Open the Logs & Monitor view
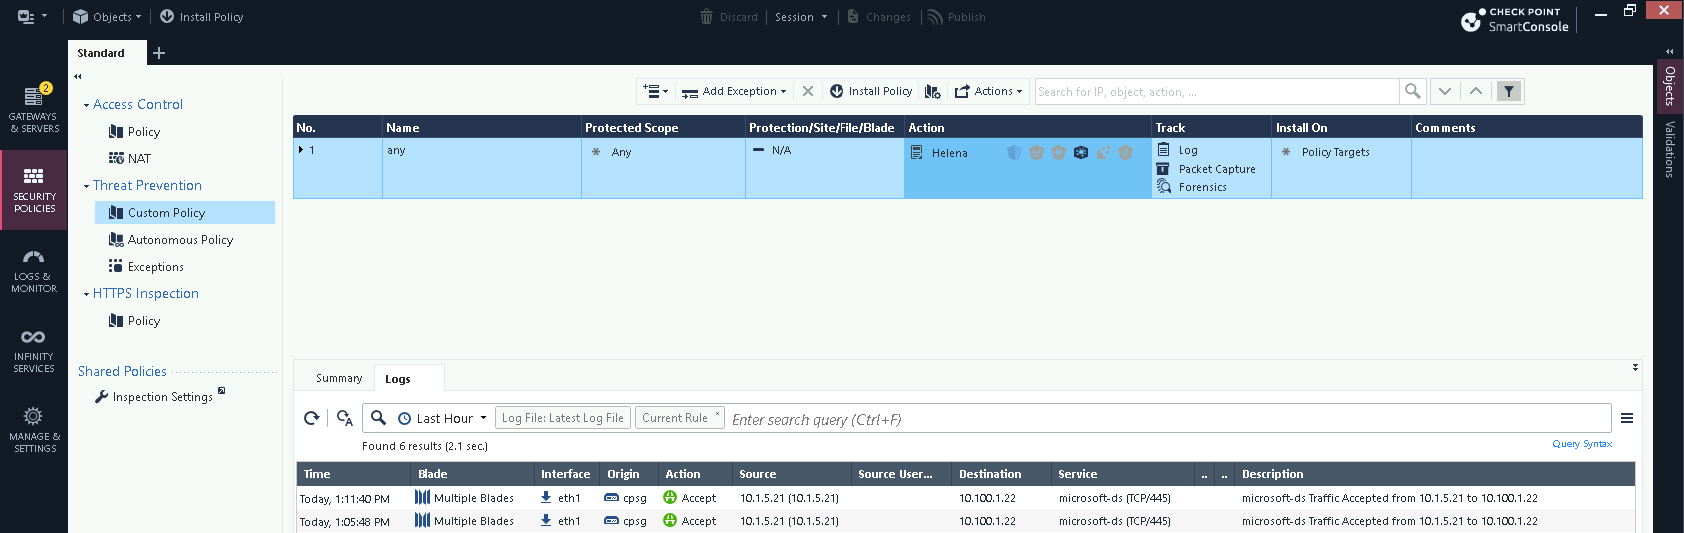 pos(34,270)
